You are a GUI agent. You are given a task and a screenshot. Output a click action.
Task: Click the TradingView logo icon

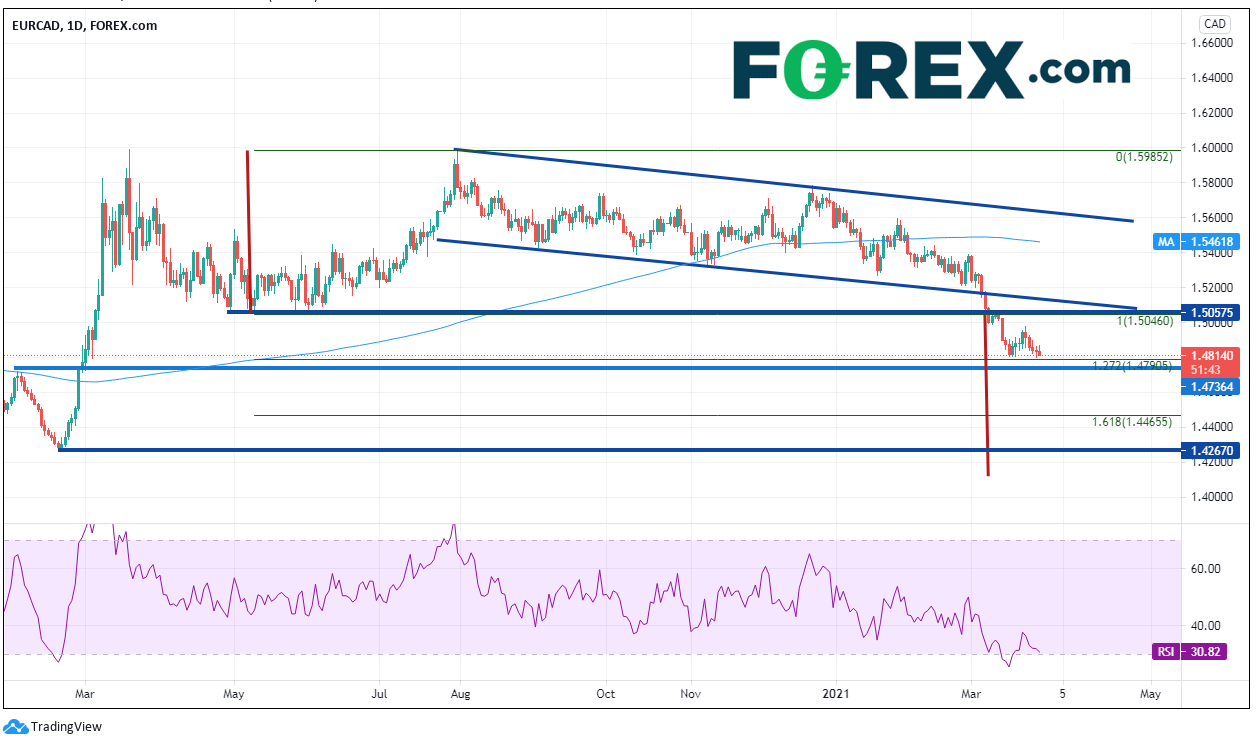tap(15, 727)
